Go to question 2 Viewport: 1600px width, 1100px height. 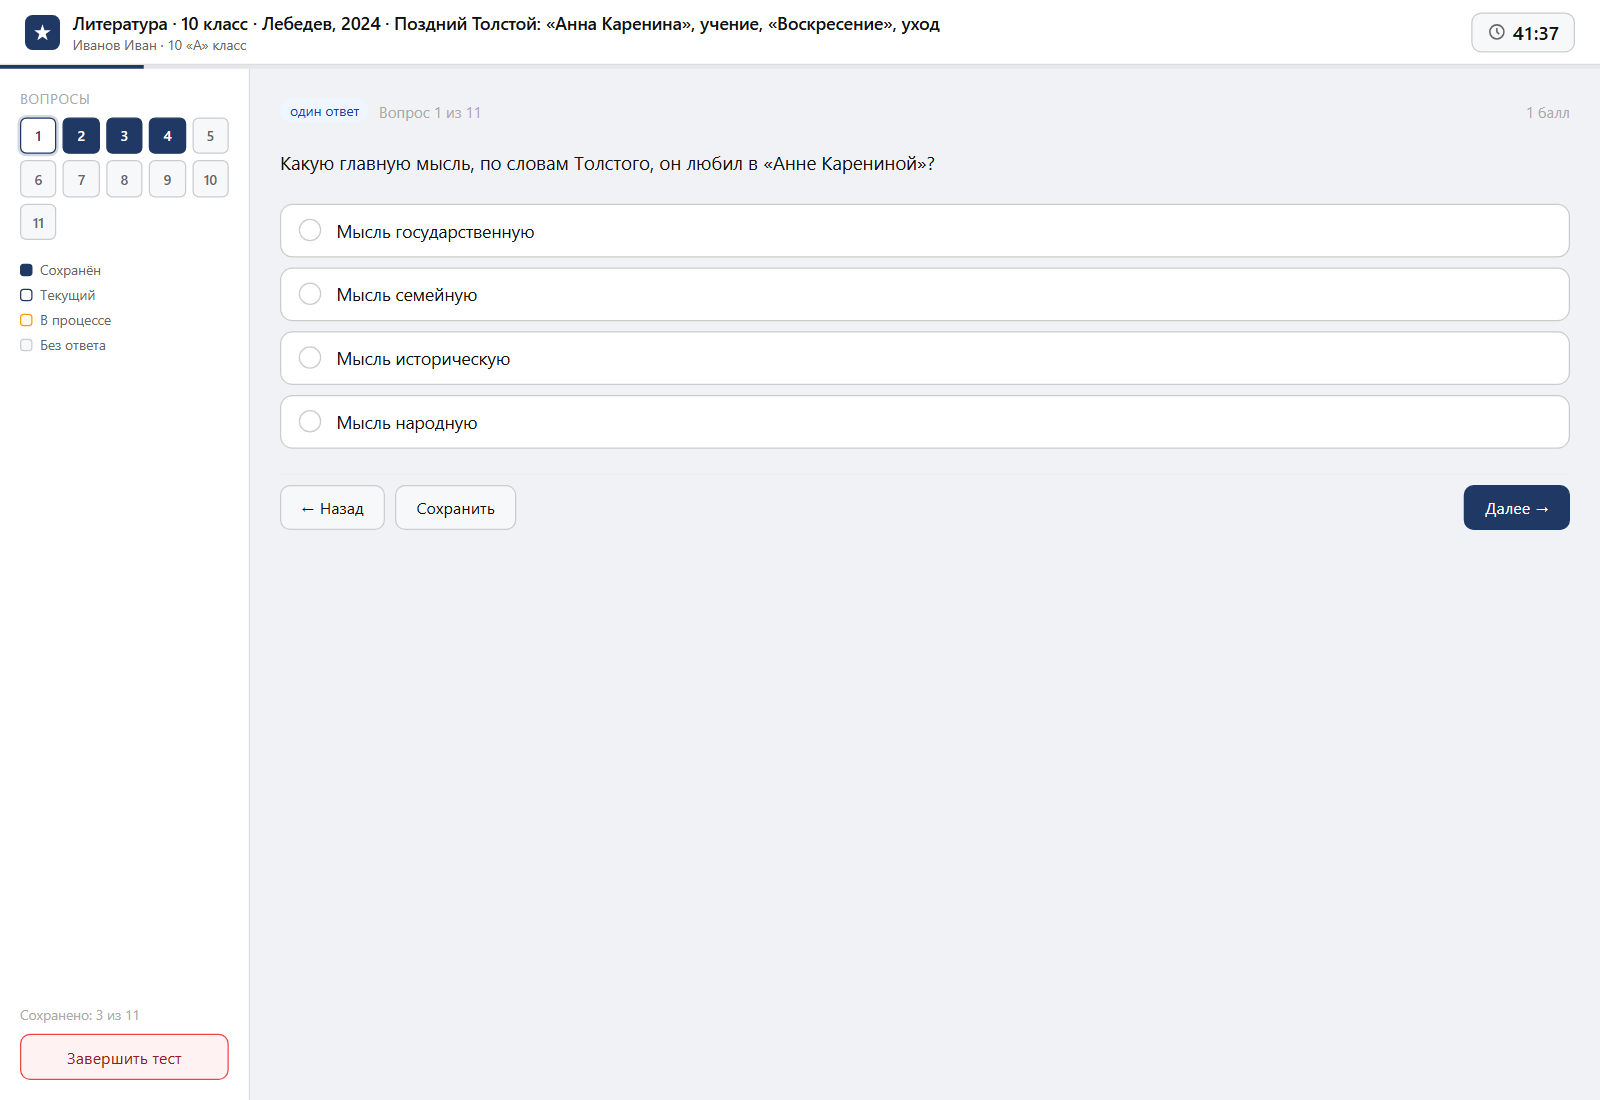[81, 136]
